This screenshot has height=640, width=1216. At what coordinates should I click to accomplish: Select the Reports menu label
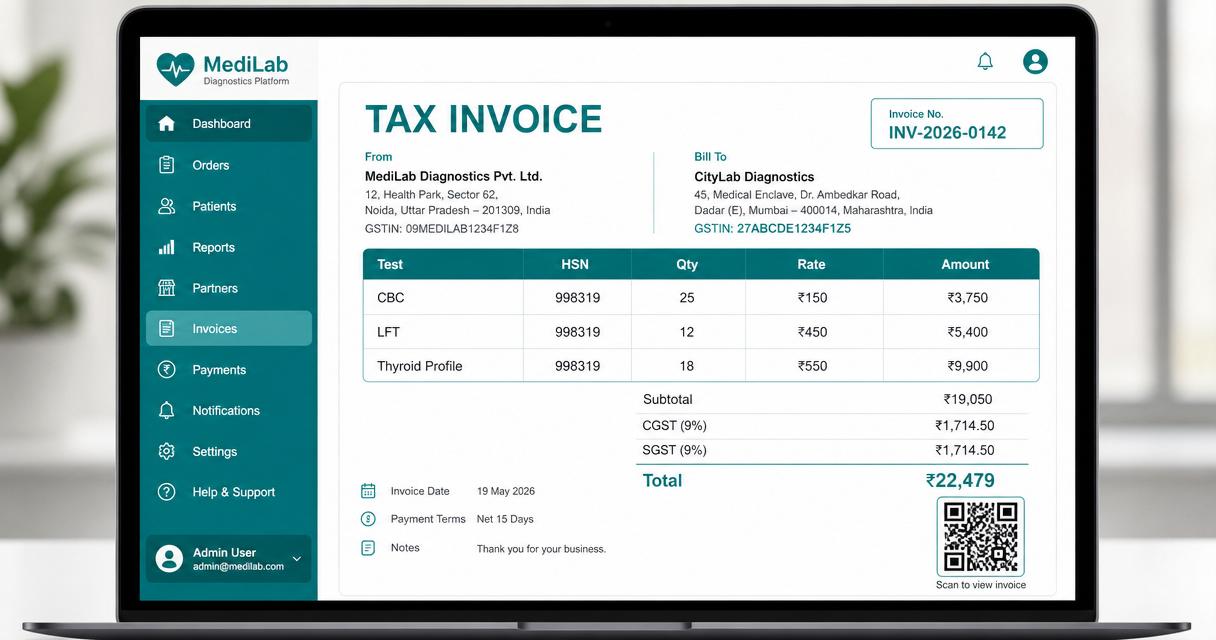point(213,247)
